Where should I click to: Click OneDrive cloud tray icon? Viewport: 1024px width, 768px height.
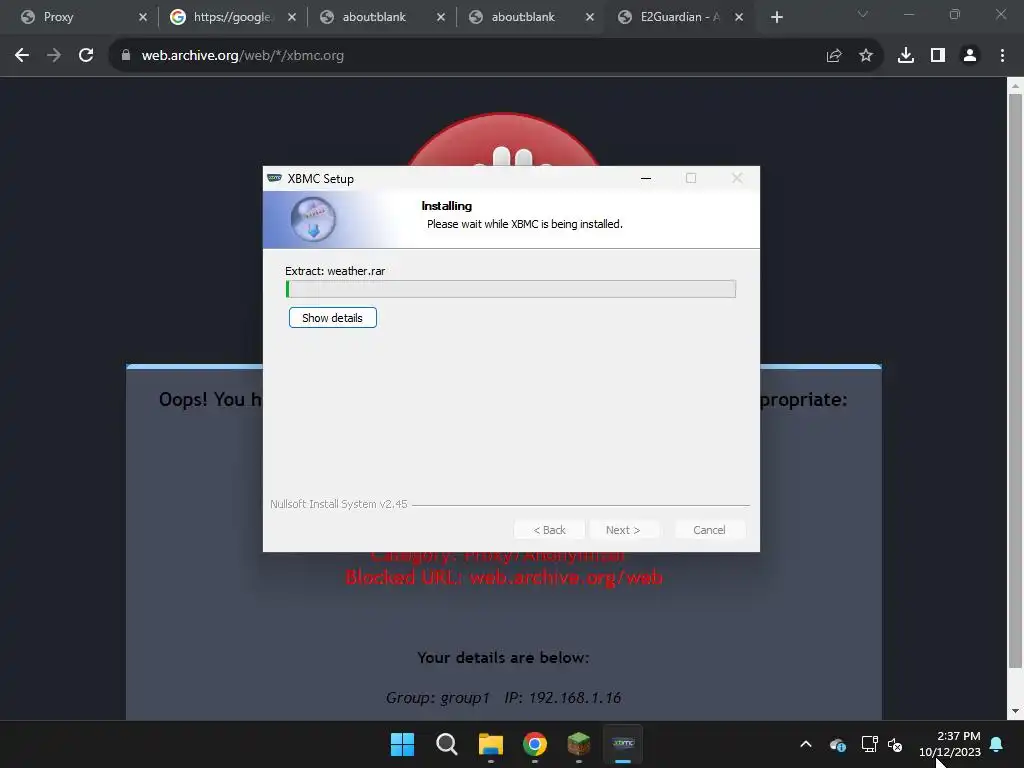[838, 744]
